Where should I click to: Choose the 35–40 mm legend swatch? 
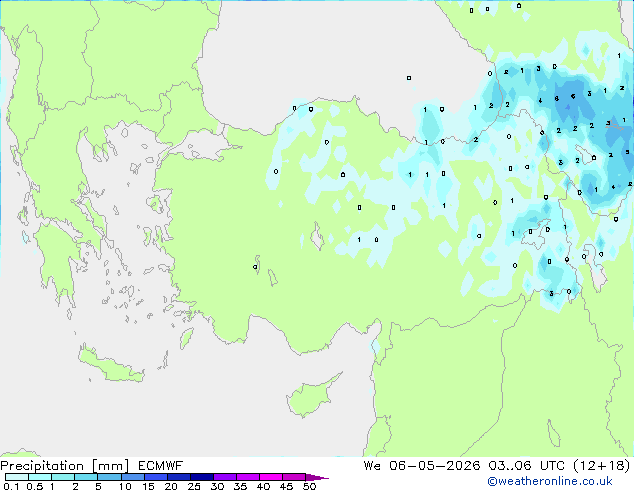click(247, 477)
